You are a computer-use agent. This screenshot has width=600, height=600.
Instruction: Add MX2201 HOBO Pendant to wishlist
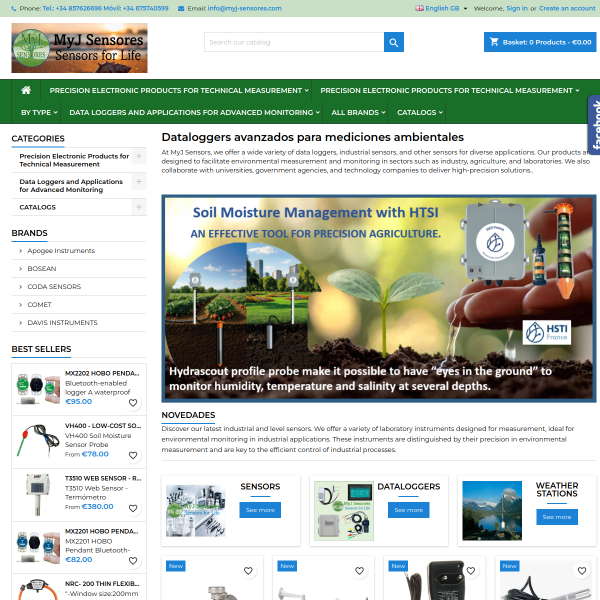133,560
